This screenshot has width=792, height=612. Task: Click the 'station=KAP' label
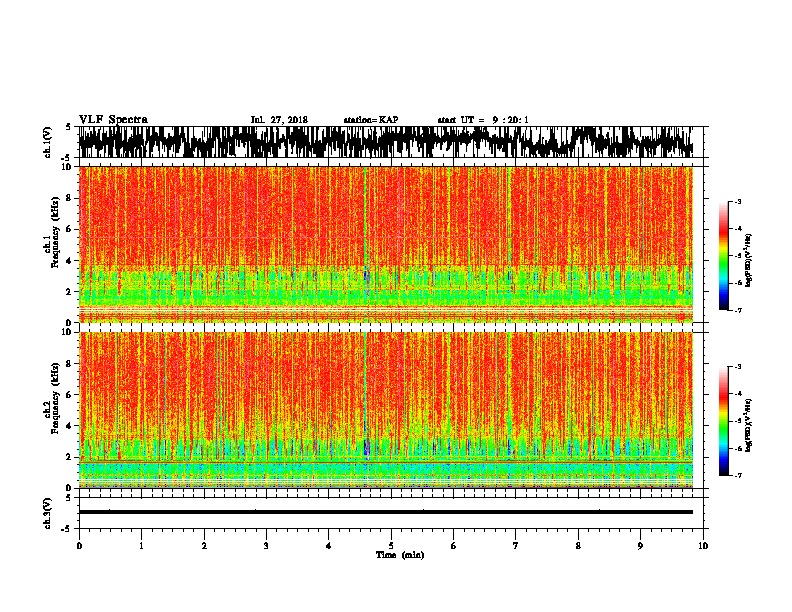tap(371, 120)
